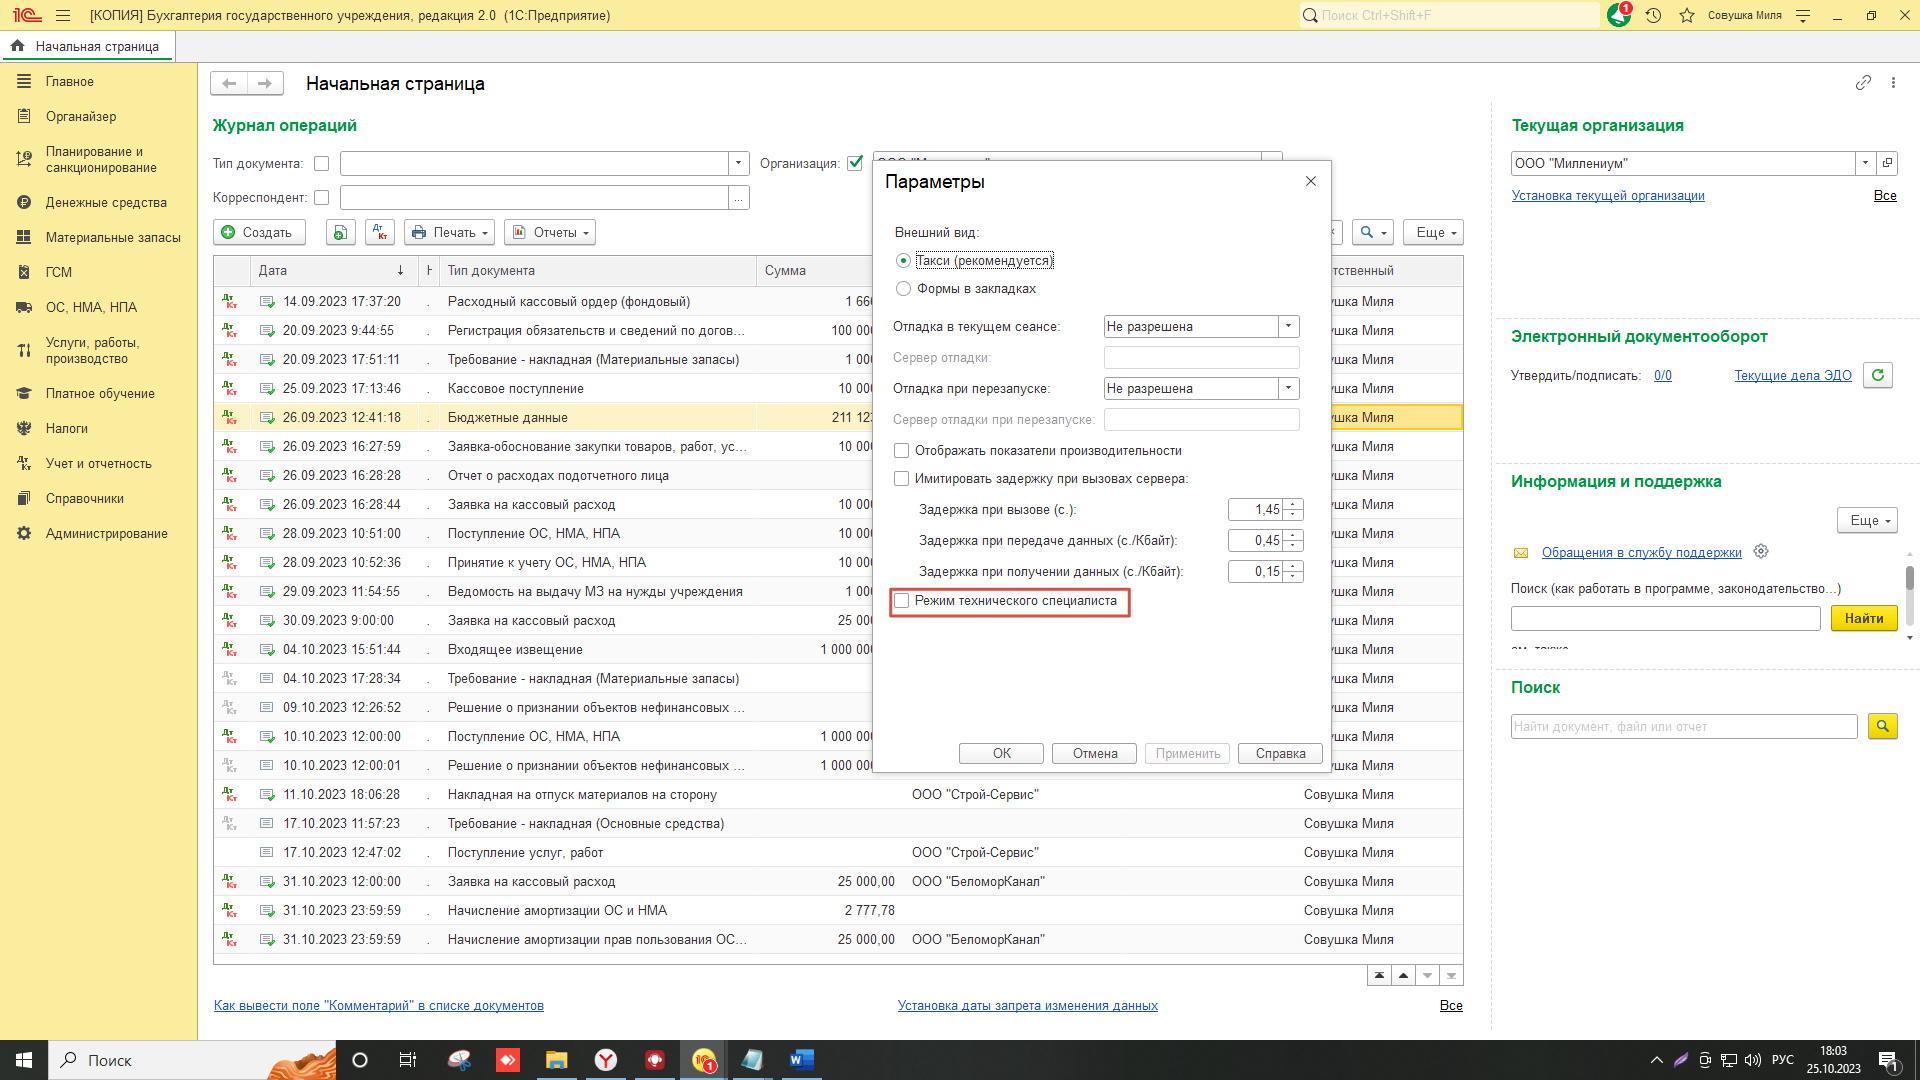
Task: Click the refresh ЭДО icon
Action: tap(1878, 375)
